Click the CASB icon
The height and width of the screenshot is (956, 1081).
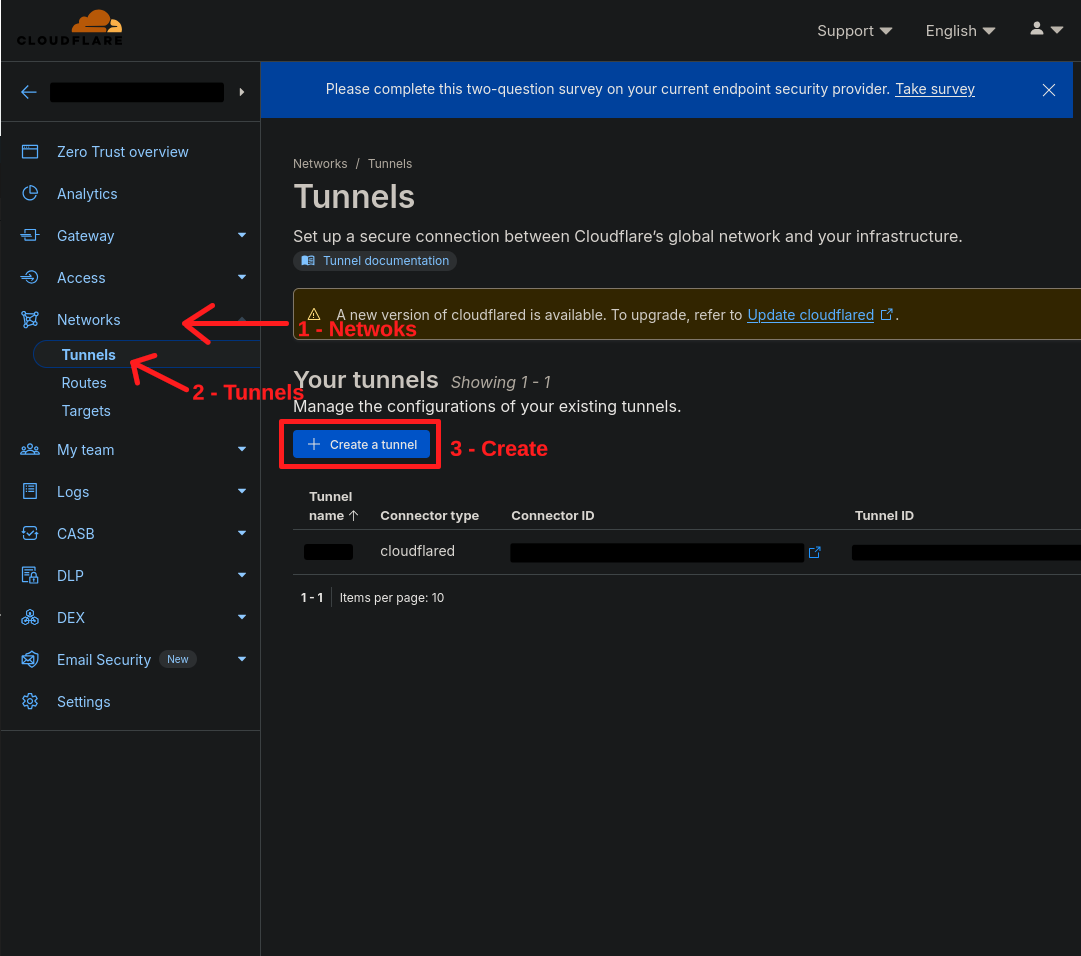30,533
